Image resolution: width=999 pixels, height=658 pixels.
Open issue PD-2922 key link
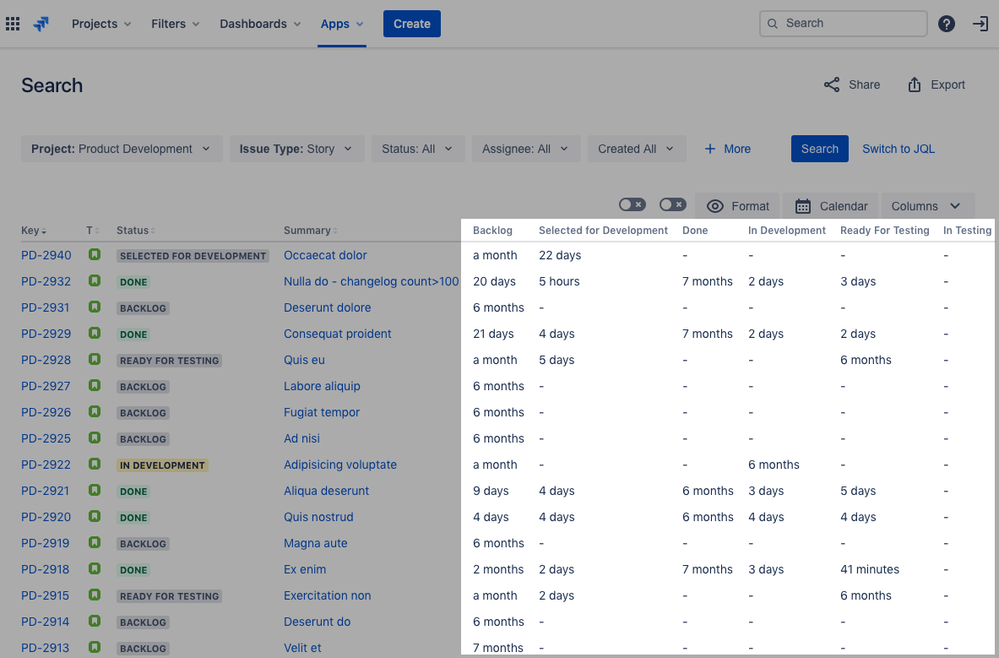[46, 464]
